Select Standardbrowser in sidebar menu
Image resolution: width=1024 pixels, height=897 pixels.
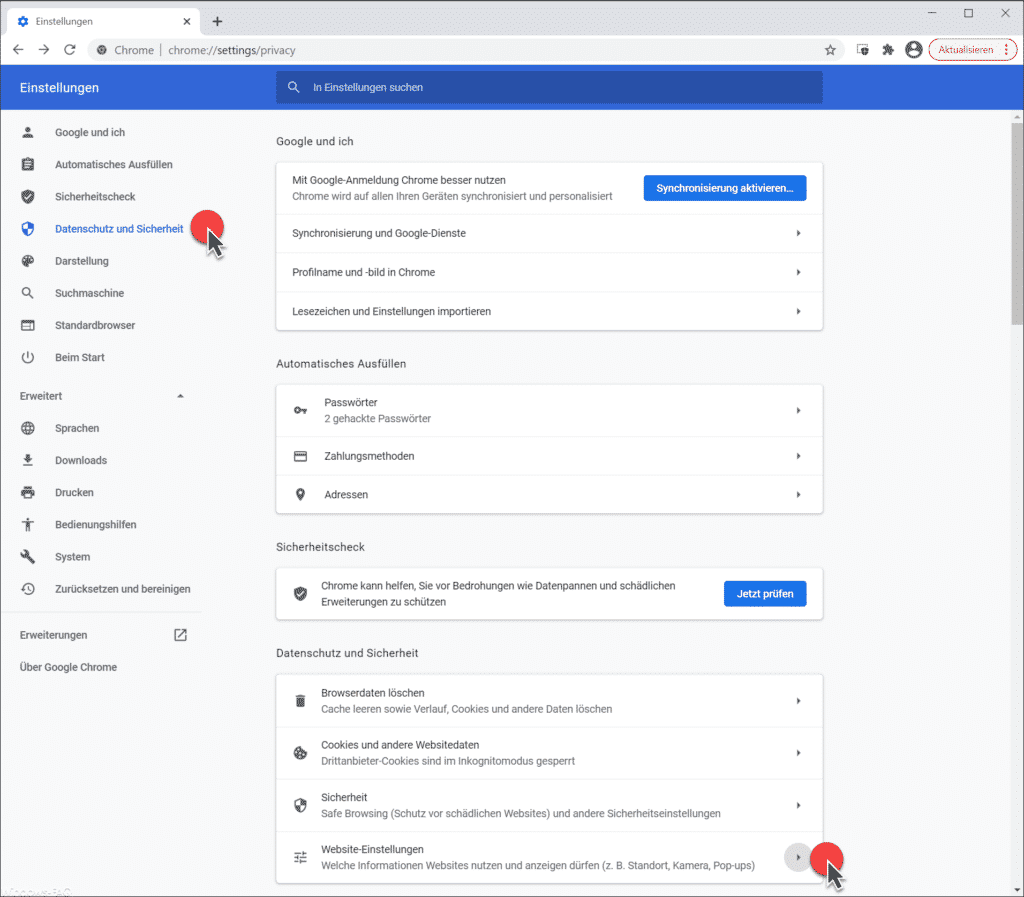95,325
